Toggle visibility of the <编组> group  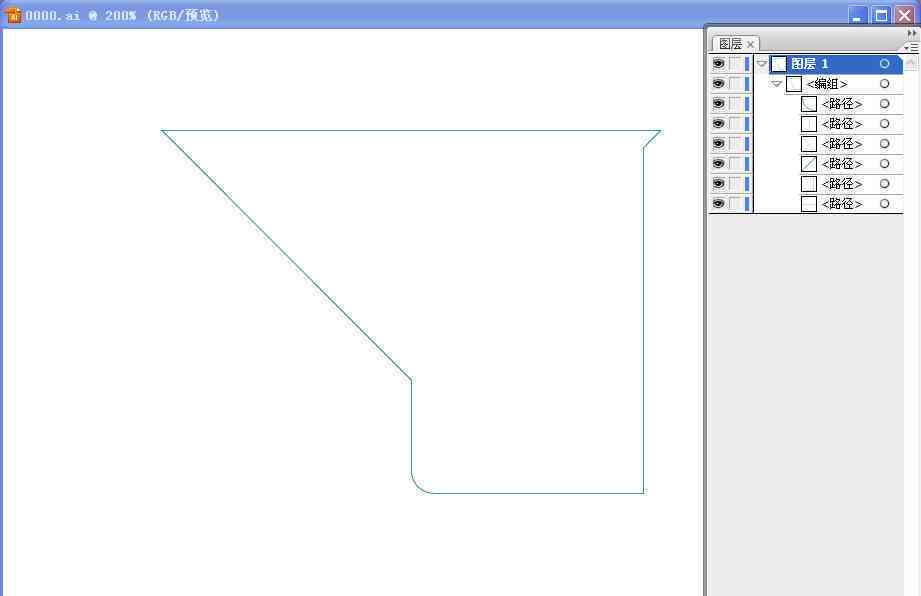[x=718, y=83]
